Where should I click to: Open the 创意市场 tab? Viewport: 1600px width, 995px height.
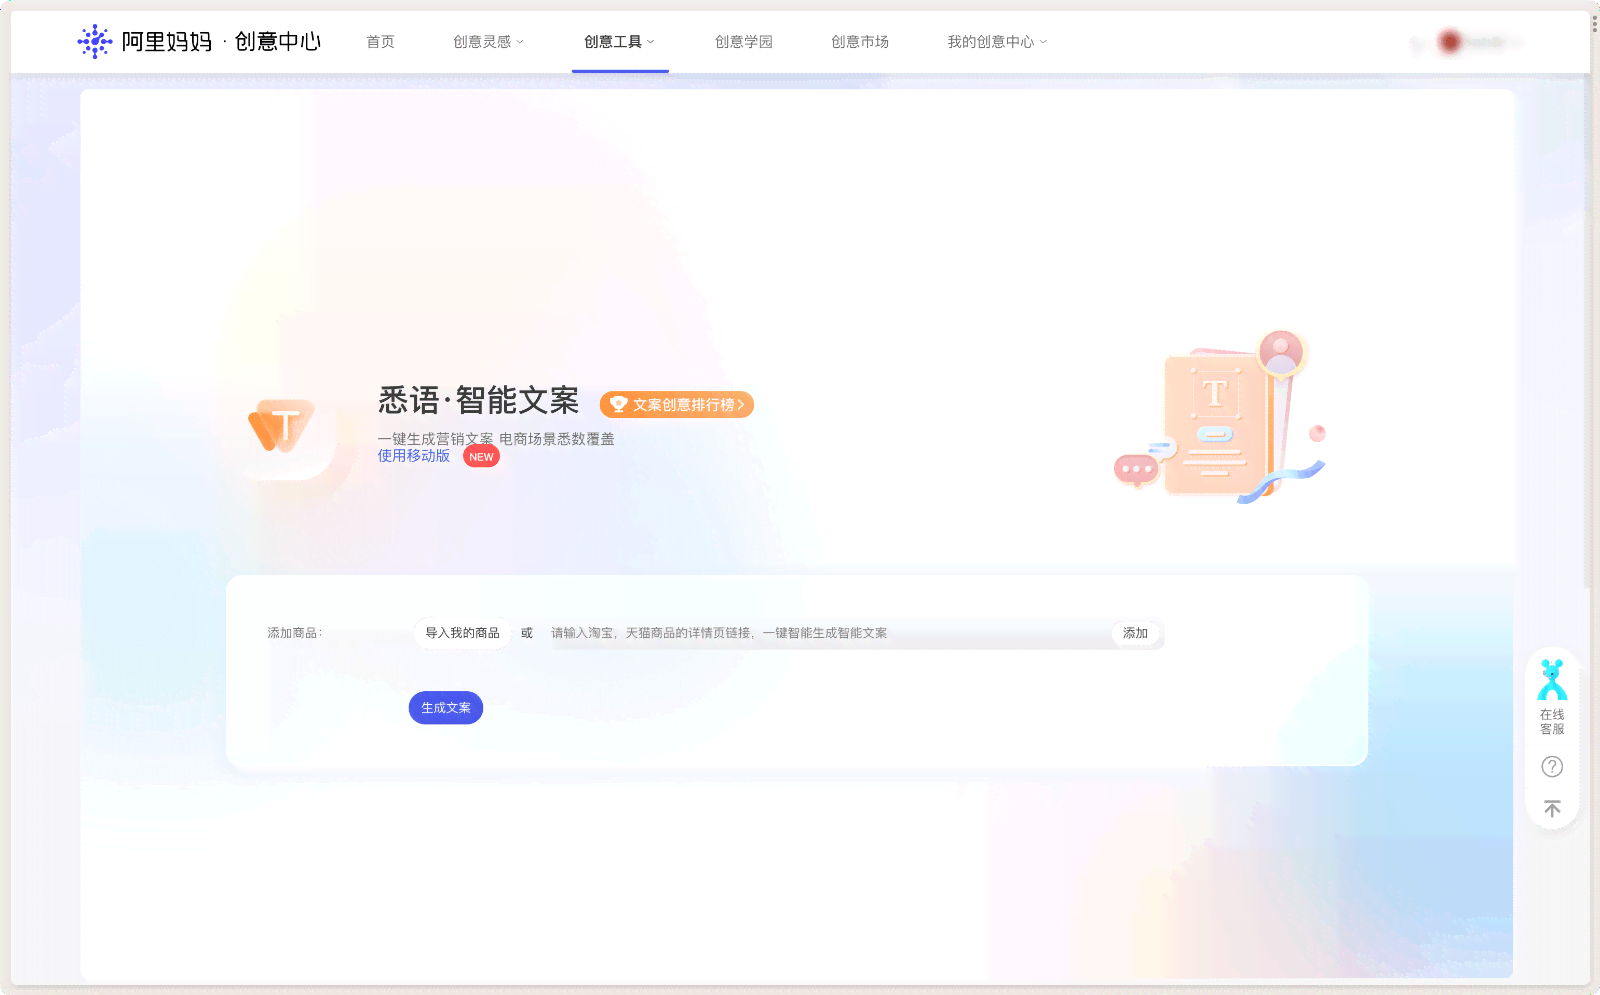pyautogui.click(x=860, y=42)
